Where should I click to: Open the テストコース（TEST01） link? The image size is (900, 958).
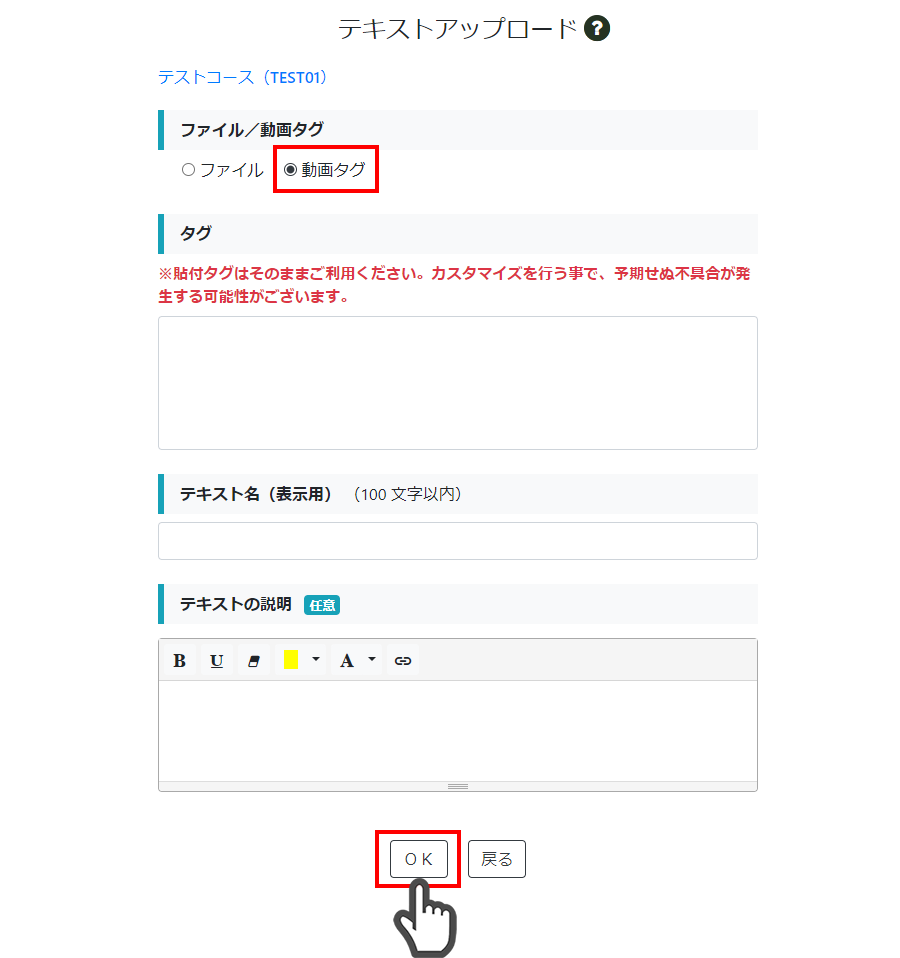(x=243, y=78)
